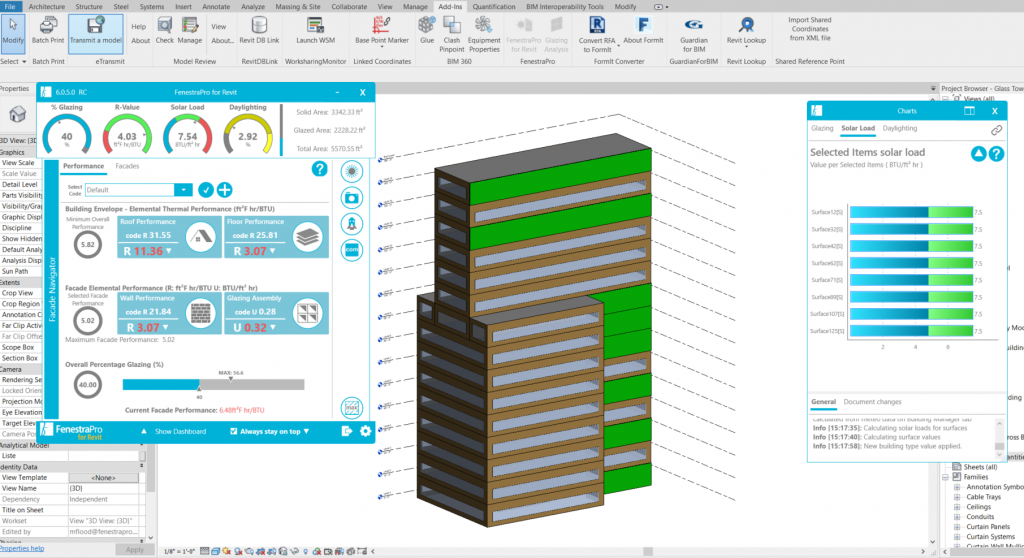Screen dimensions: 1024x558
Task: Click the View Name 3D input field
Action: (103, 488)
